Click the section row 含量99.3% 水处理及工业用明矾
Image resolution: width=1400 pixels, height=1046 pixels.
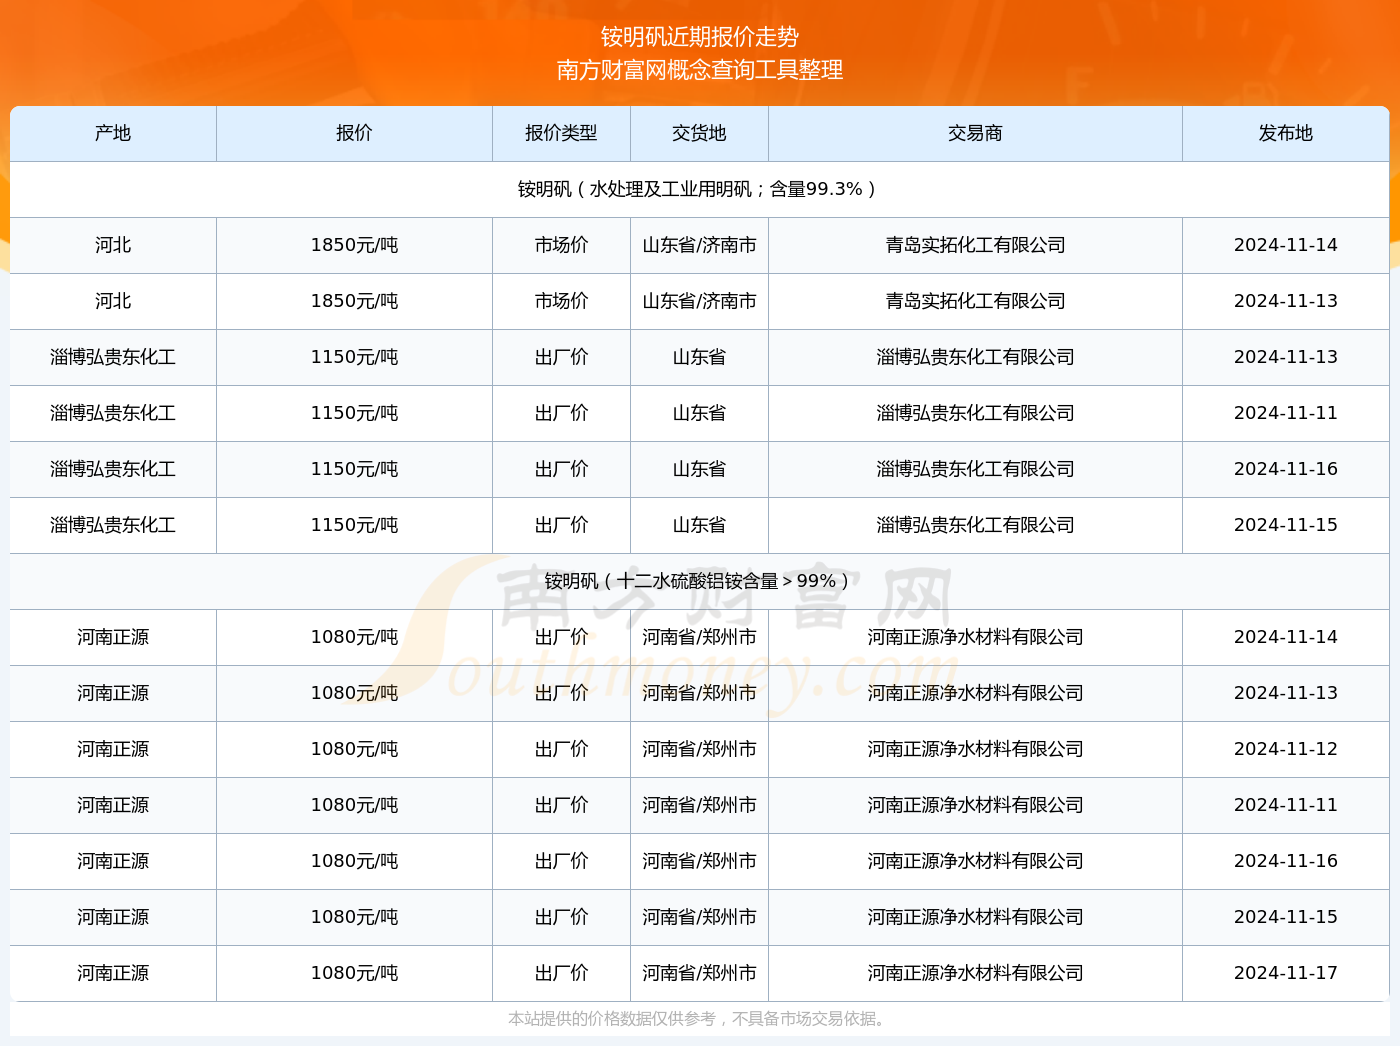pyautogui.click(x=699, y=189)
